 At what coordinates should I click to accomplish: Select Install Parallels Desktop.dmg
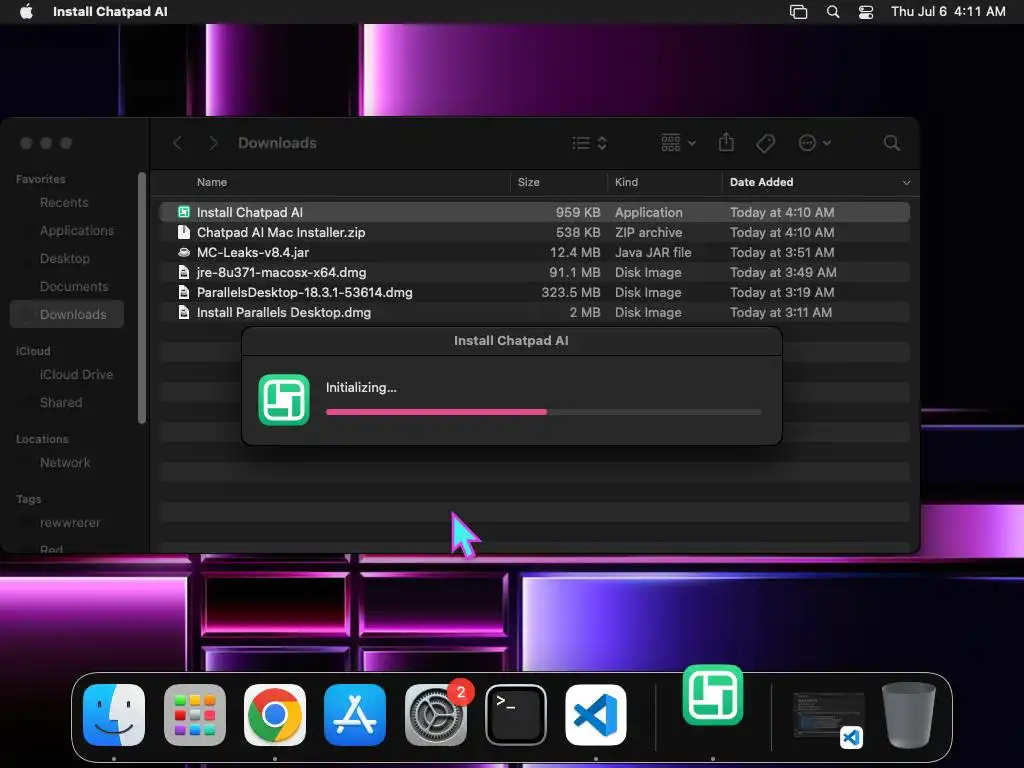click(x=534, y=312)
